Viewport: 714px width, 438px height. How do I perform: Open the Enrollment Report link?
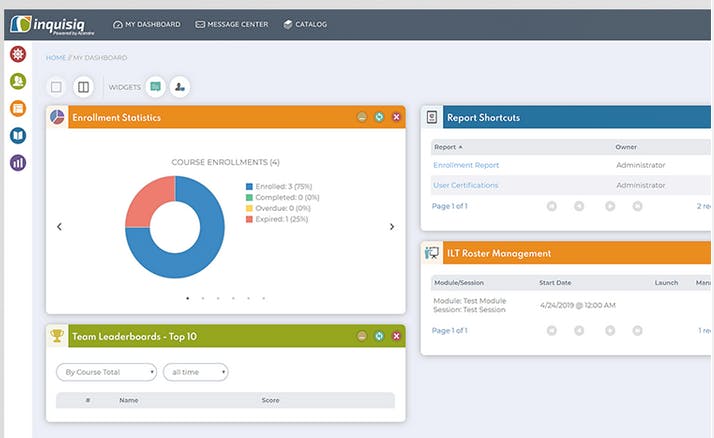tap(466, 165)
